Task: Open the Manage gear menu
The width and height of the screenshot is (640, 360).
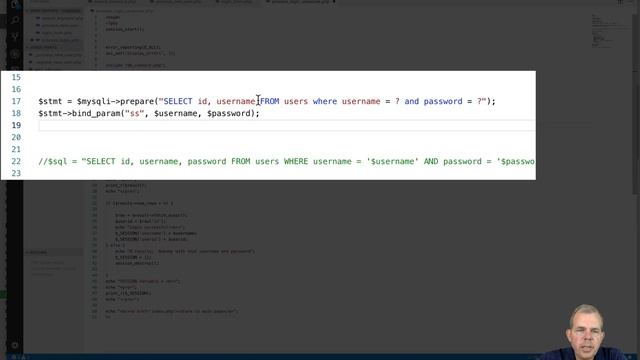Action: coord(15,345)
